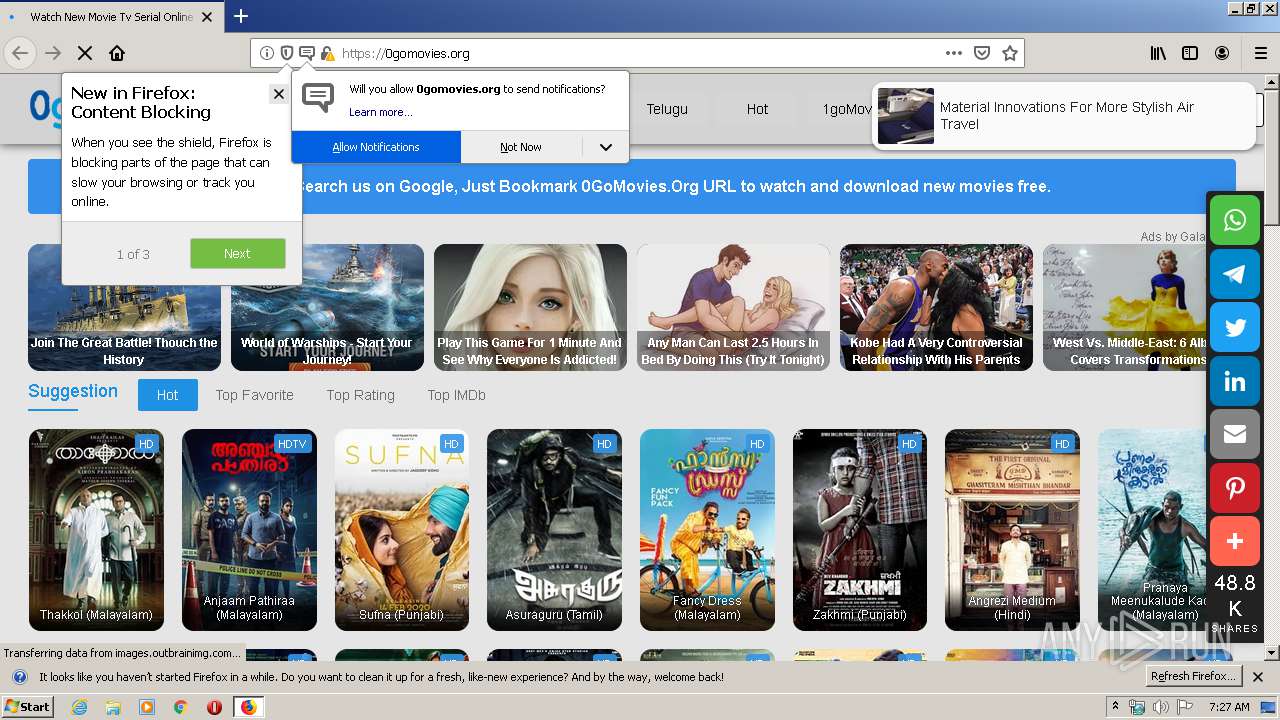Open Firefox account icon

tap(1222, 53)
